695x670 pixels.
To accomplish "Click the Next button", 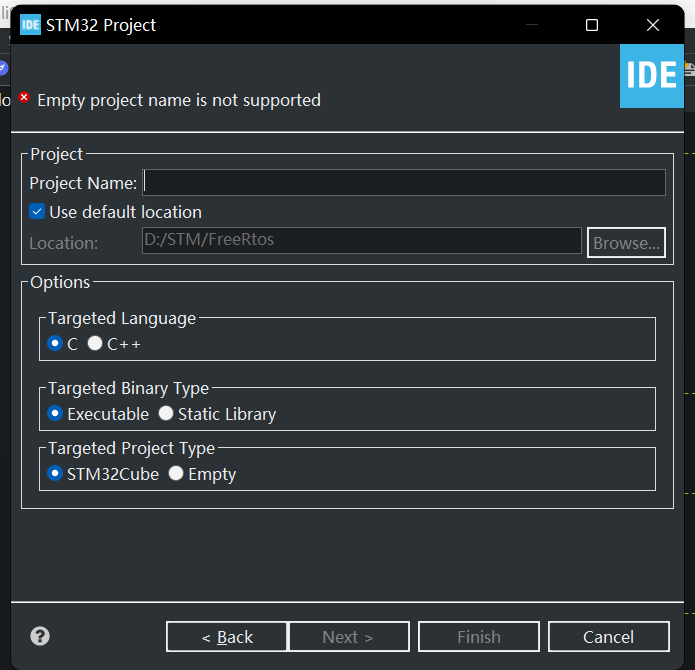I will point(348,637).
